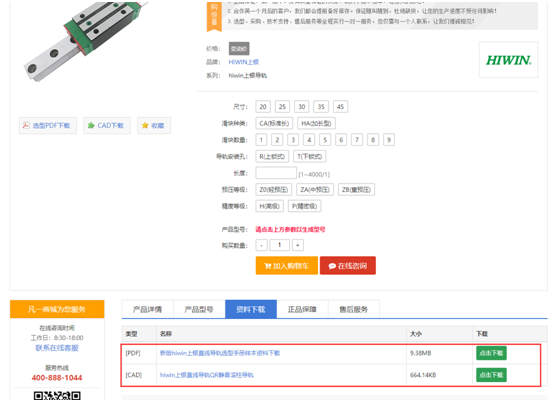Viewport: 558px width, 402px height.
Task: Download the 9.38MB PDF file
Action: pos(491,353)
